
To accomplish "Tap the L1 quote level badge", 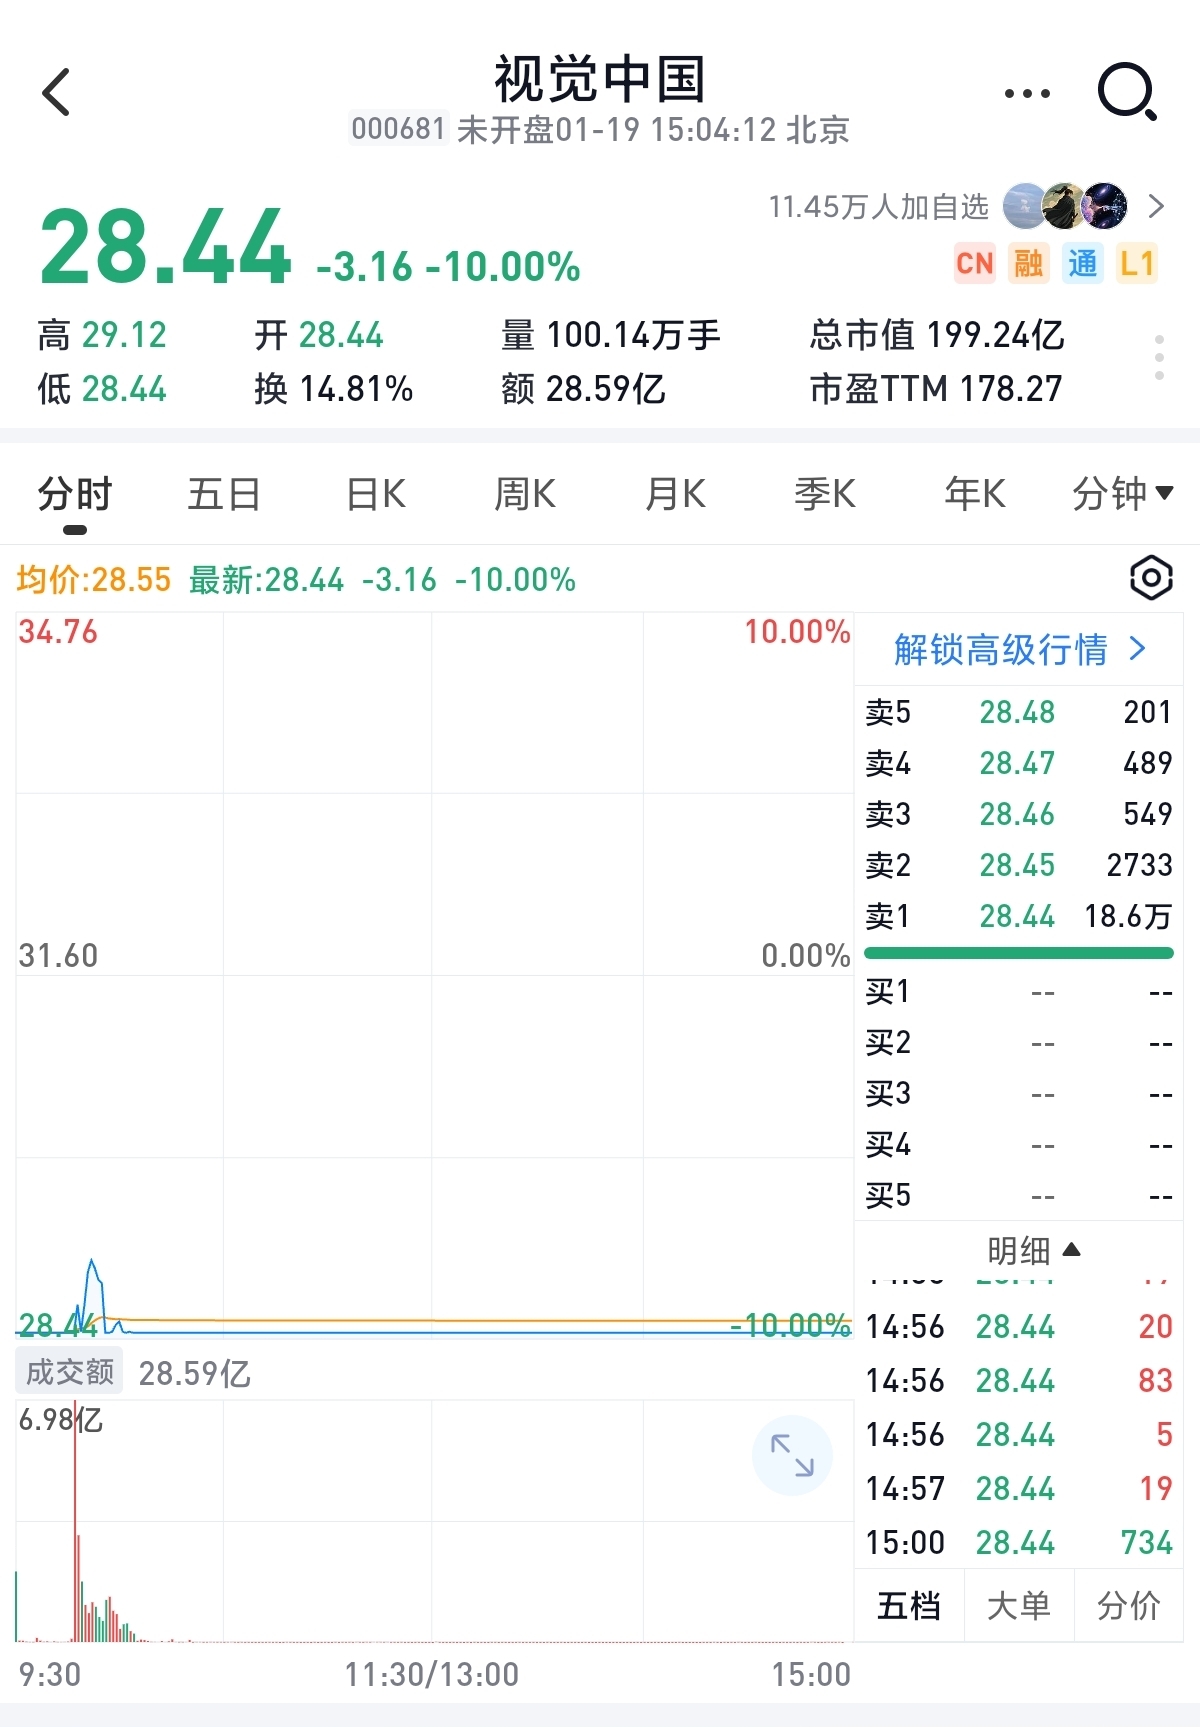I will (x=1136, y=263).
